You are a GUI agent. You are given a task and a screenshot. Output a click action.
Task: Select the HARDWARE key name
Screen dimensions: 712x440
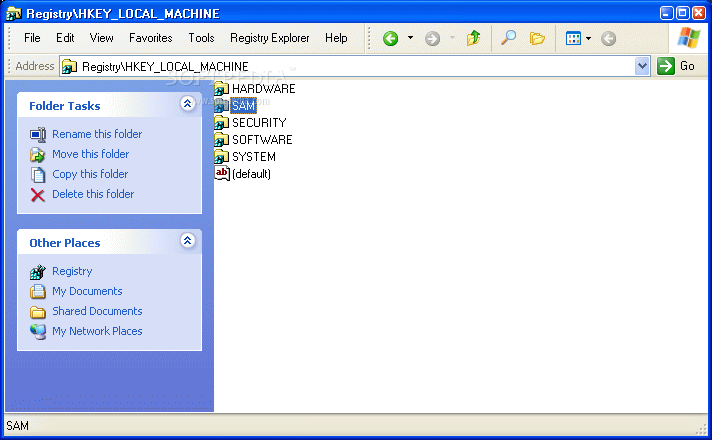coord(263,89)
